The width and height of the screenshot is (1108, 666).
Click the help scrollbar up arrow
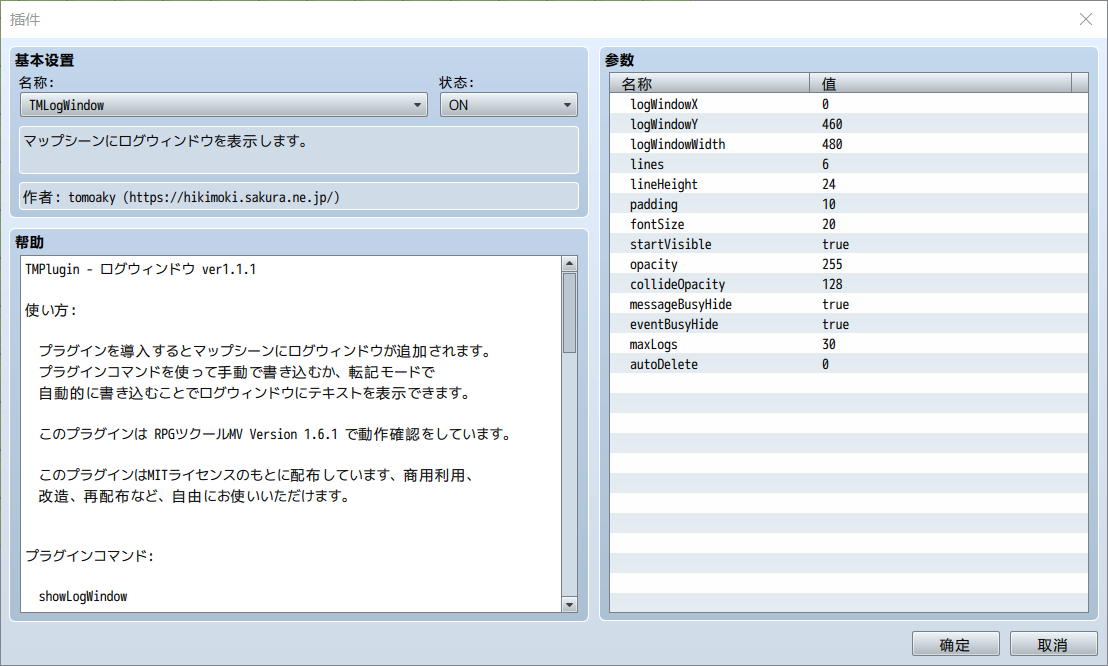pos(570,264)
